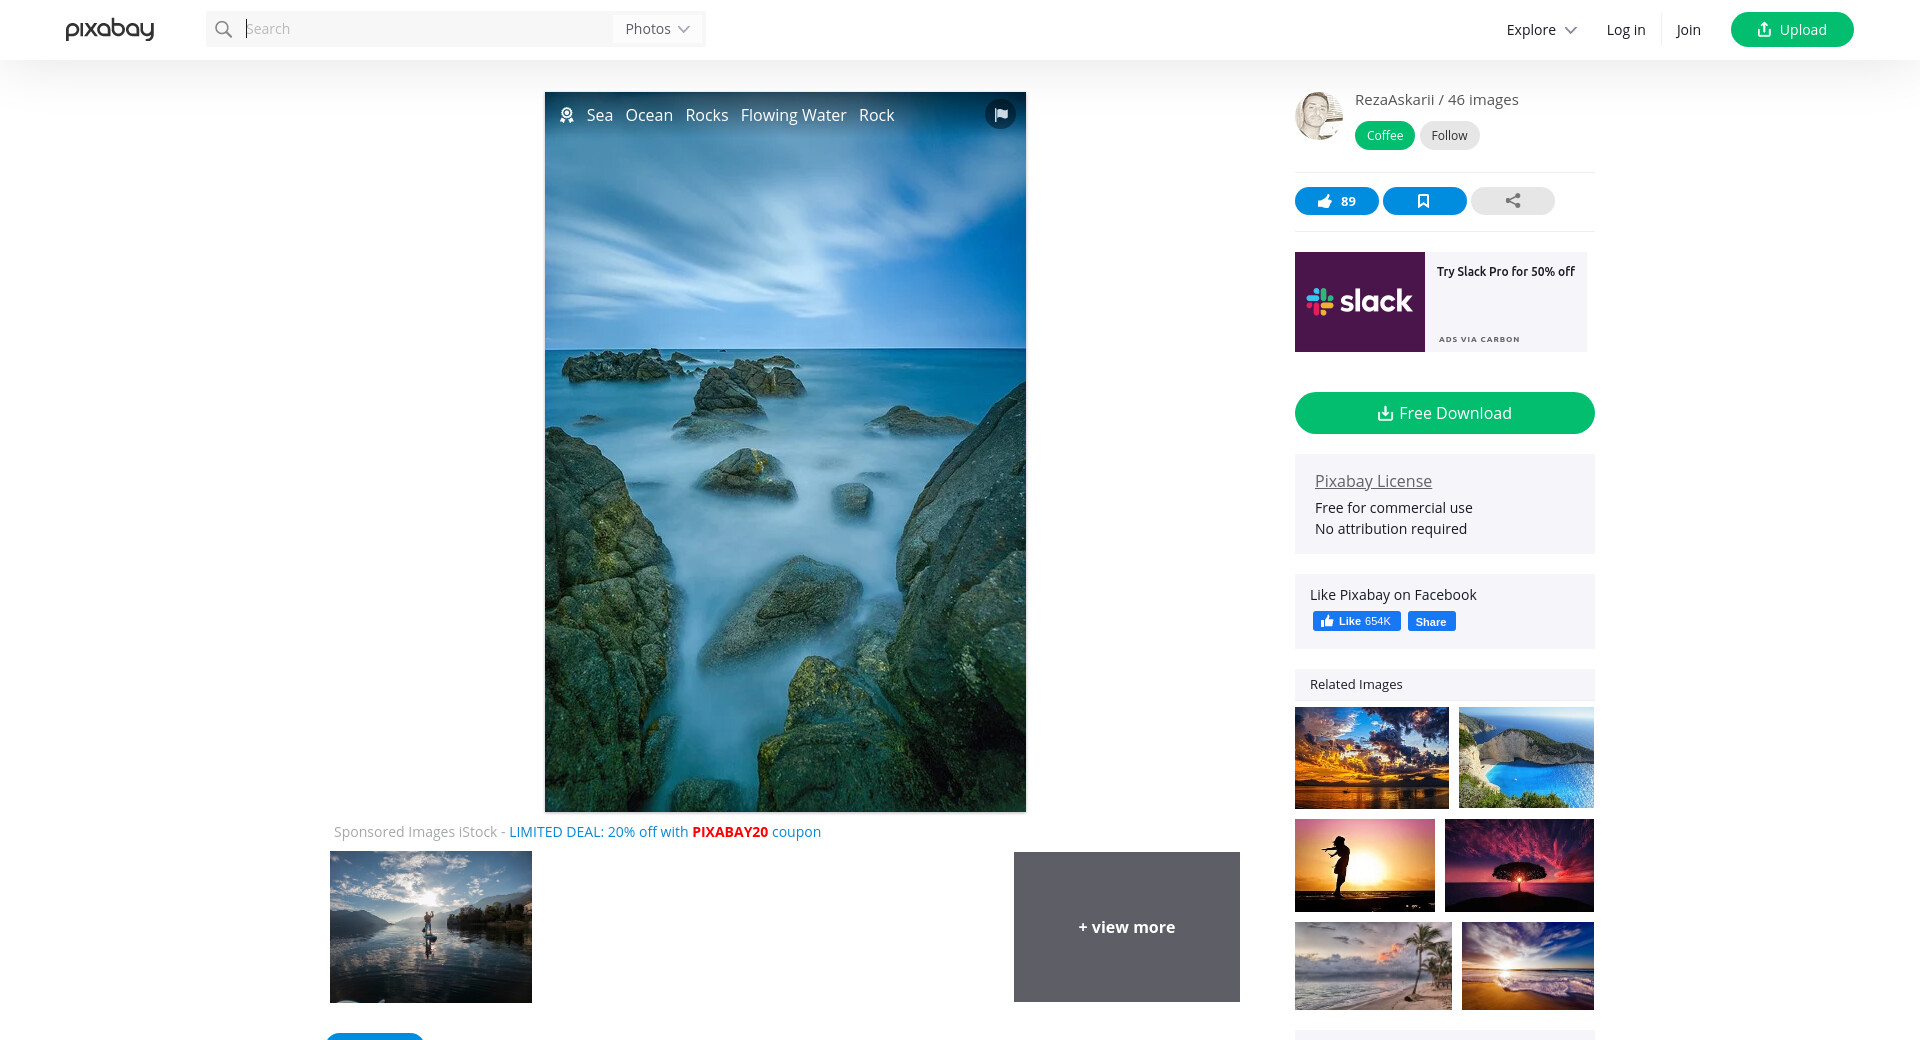Click the Upload button
The height and width of the screenshot is (1040, 1920).
1791,30
